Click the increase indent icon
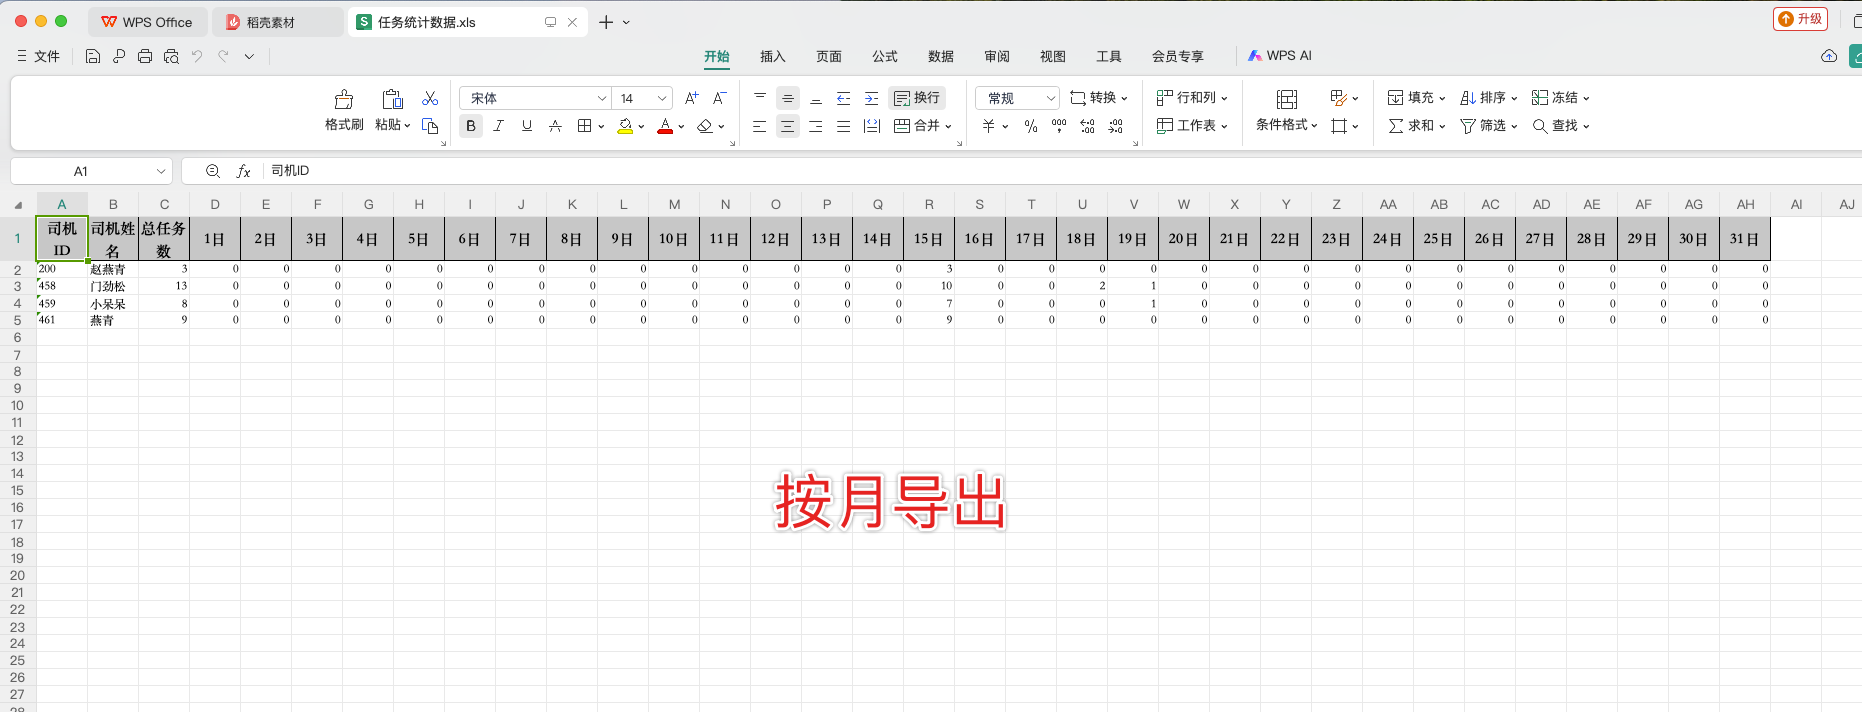This screenshot has height=712, width=1862. pos(872,98)
